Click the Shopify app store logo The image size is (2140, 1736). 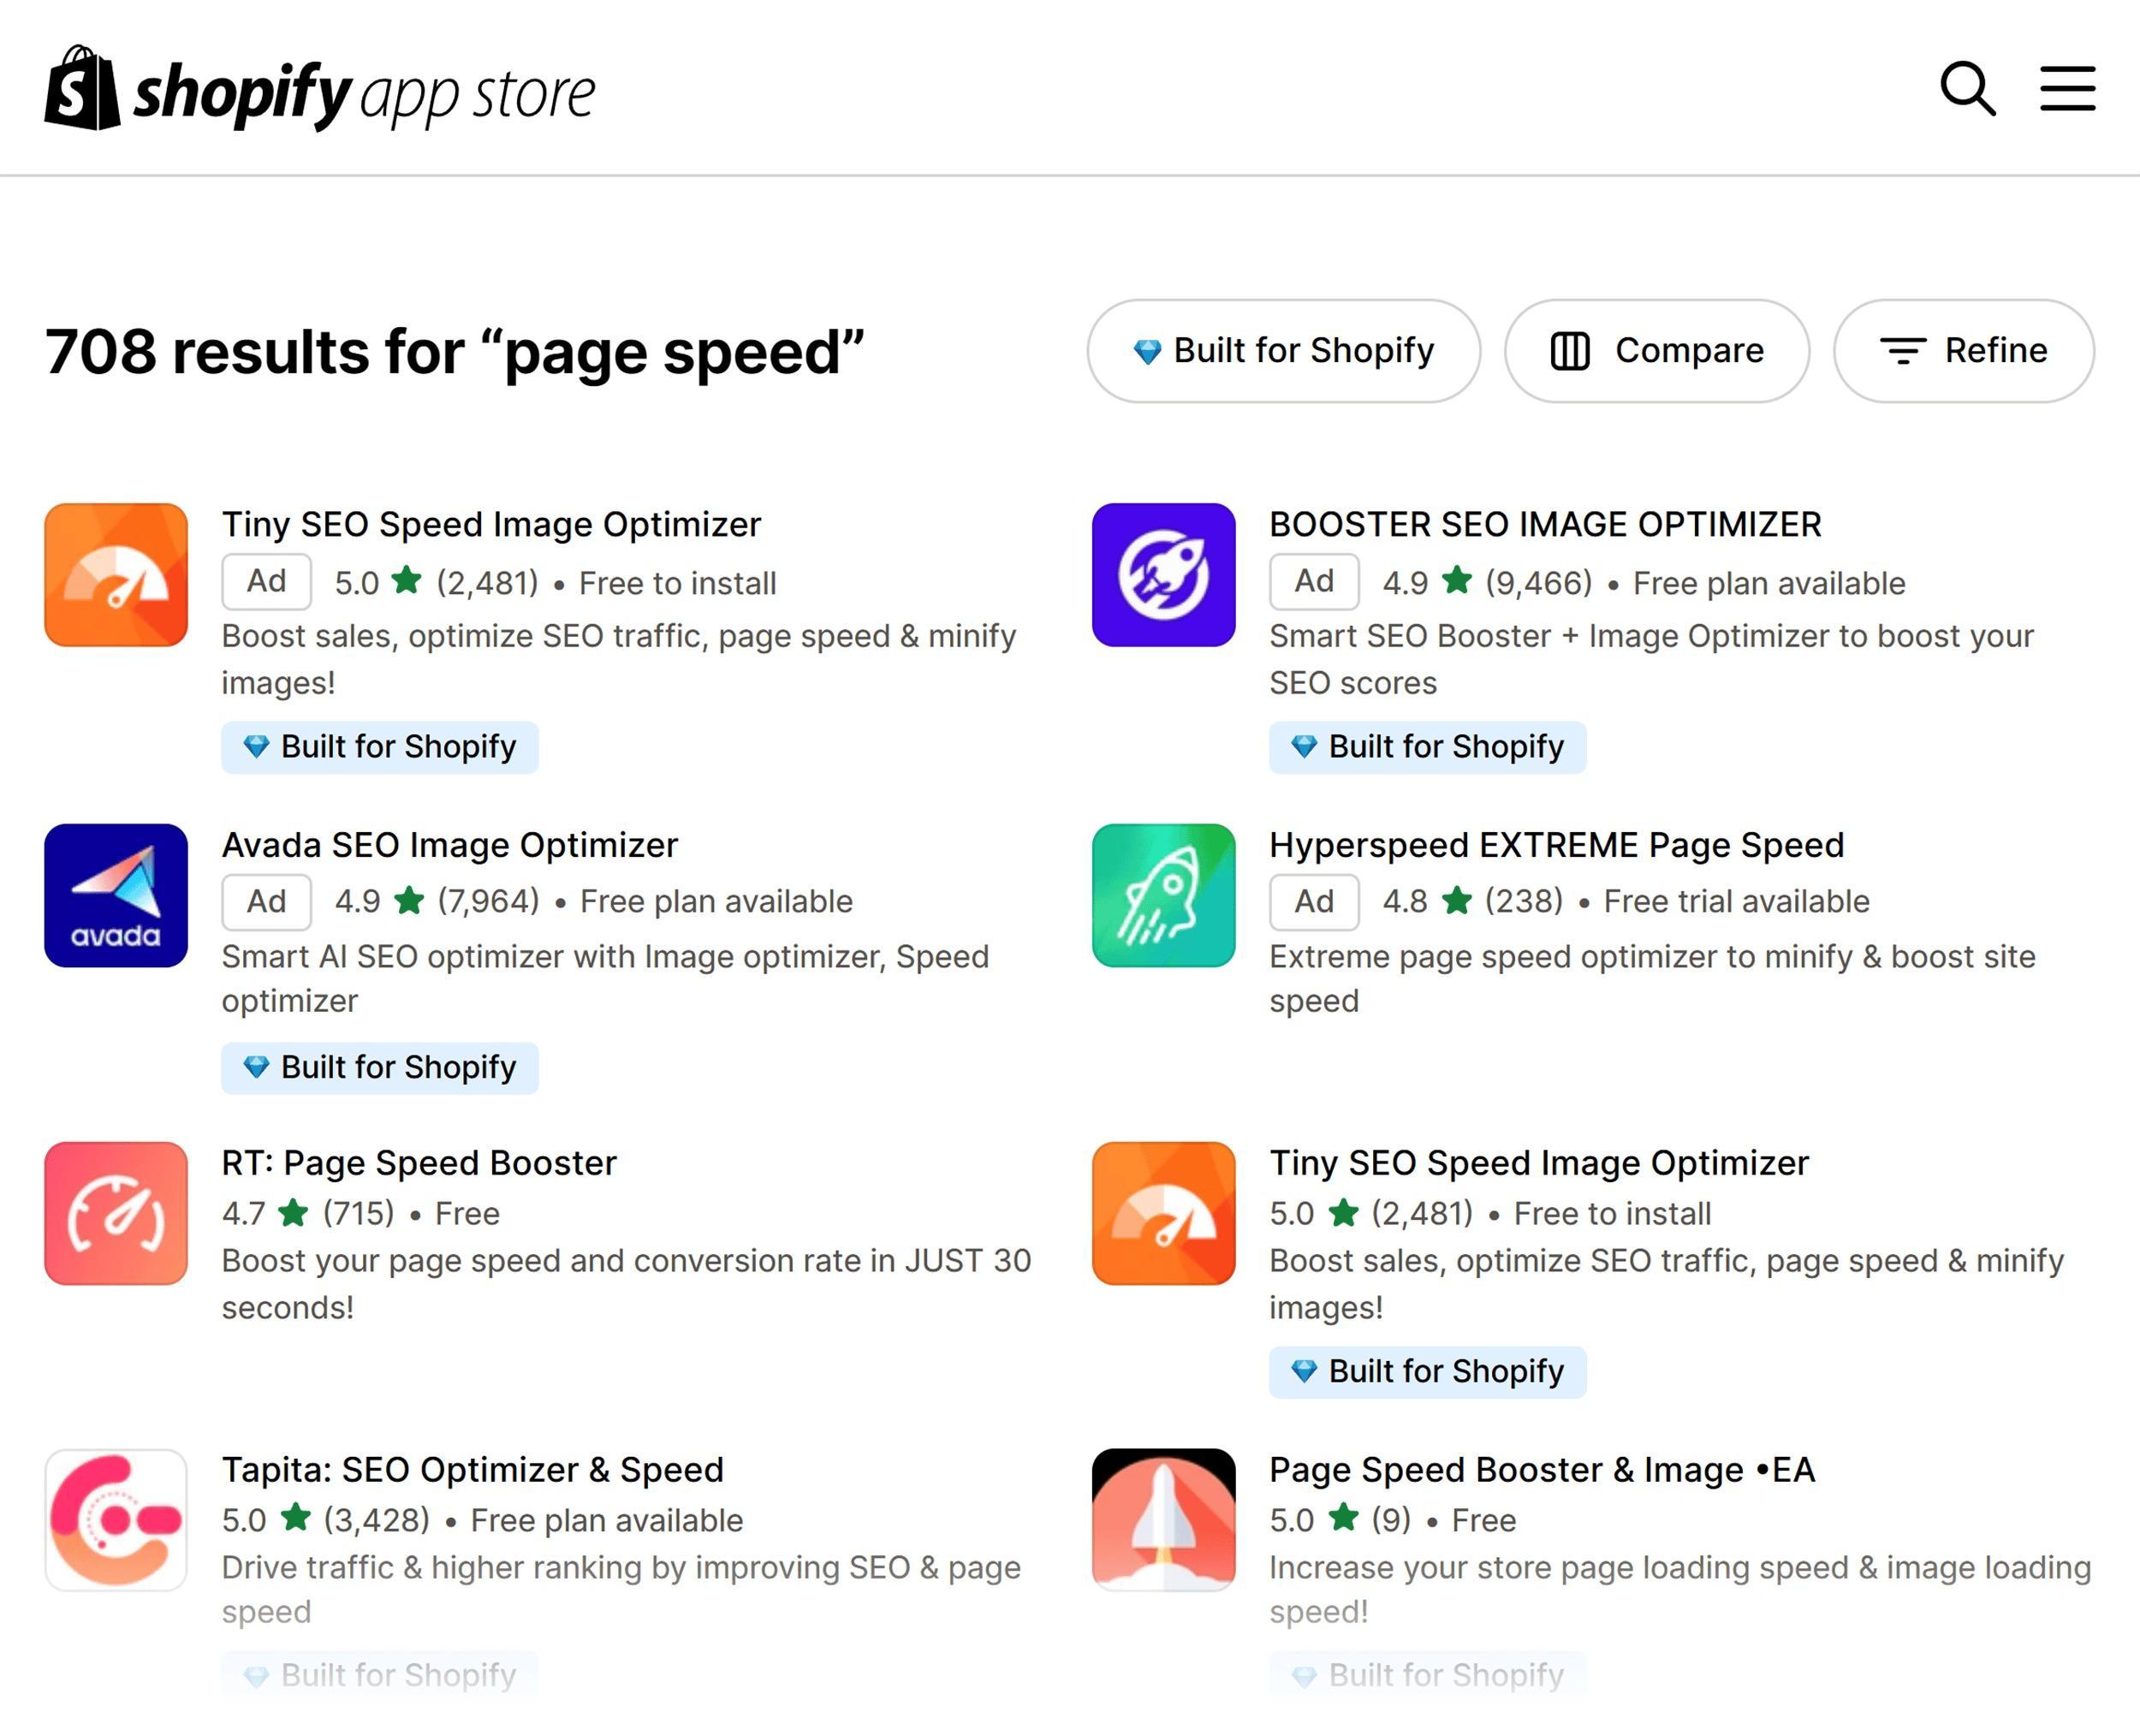pos(320,89)
